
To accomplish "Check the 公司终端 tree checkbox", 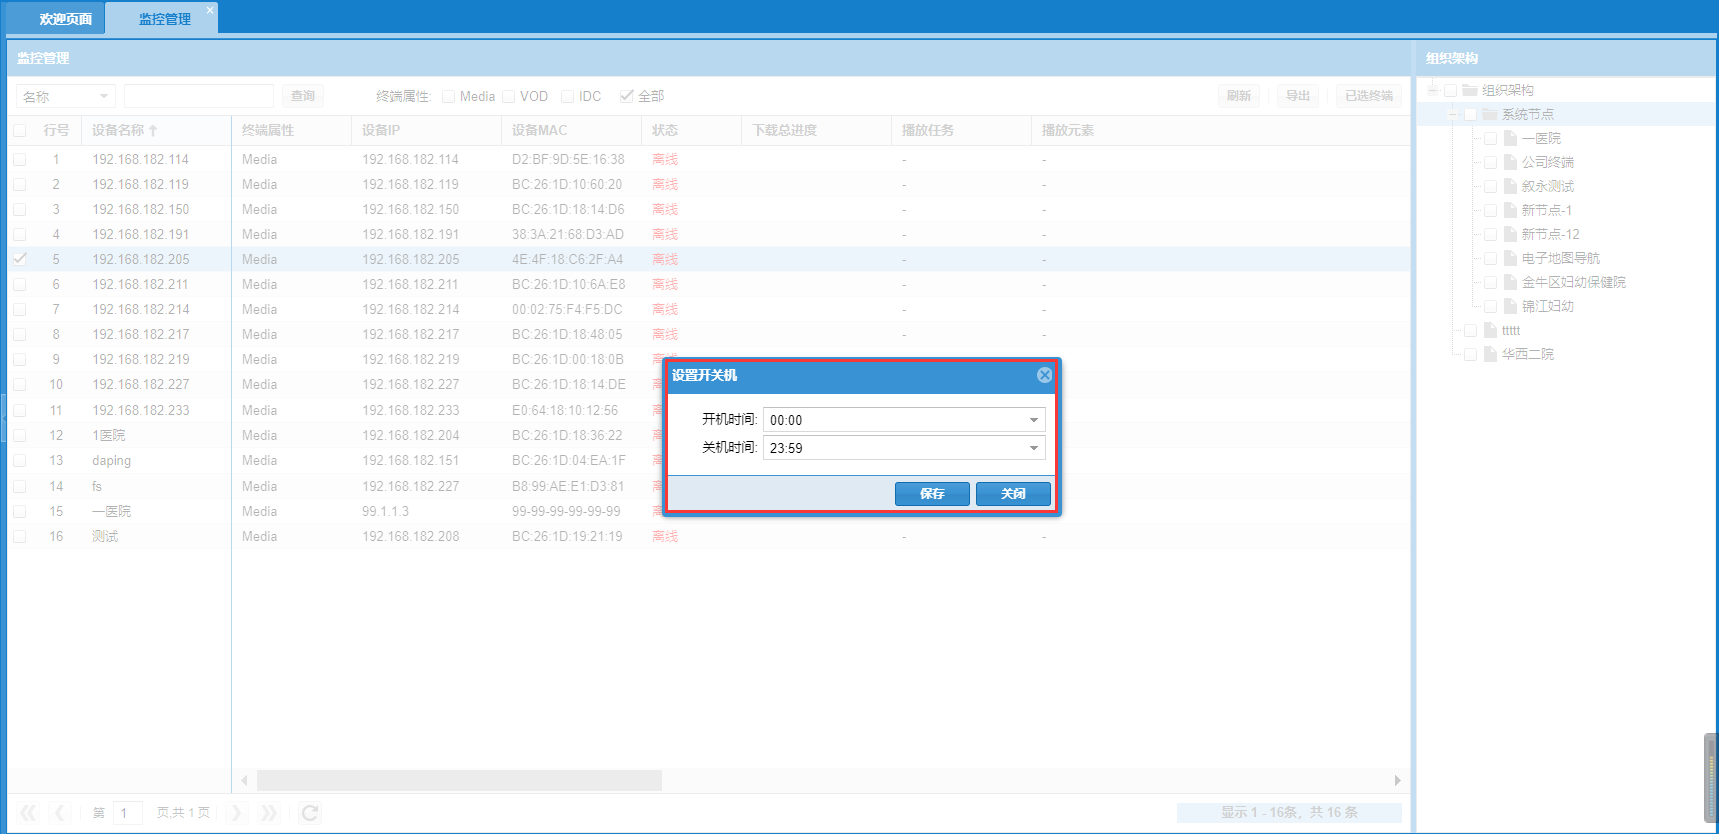I will pyautogui.click(x=1490, y=162).
